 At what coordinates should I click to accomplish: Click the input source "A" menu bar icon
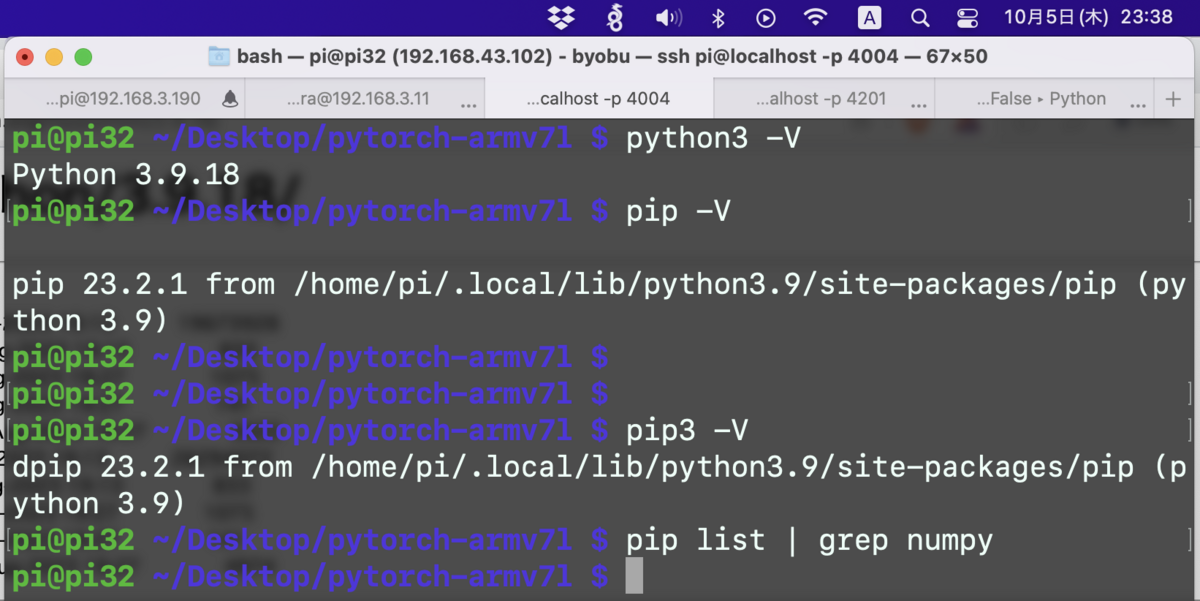click(x=868, y=17)
